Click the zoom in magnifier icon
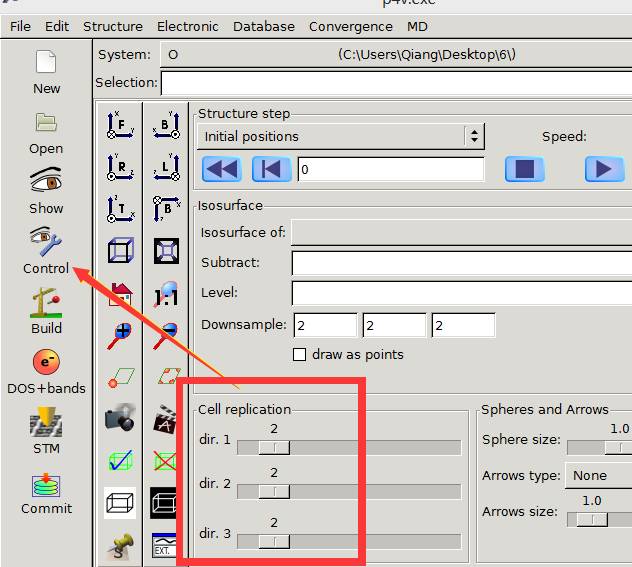Screen dimensions: 632x567 pos(120,335)
